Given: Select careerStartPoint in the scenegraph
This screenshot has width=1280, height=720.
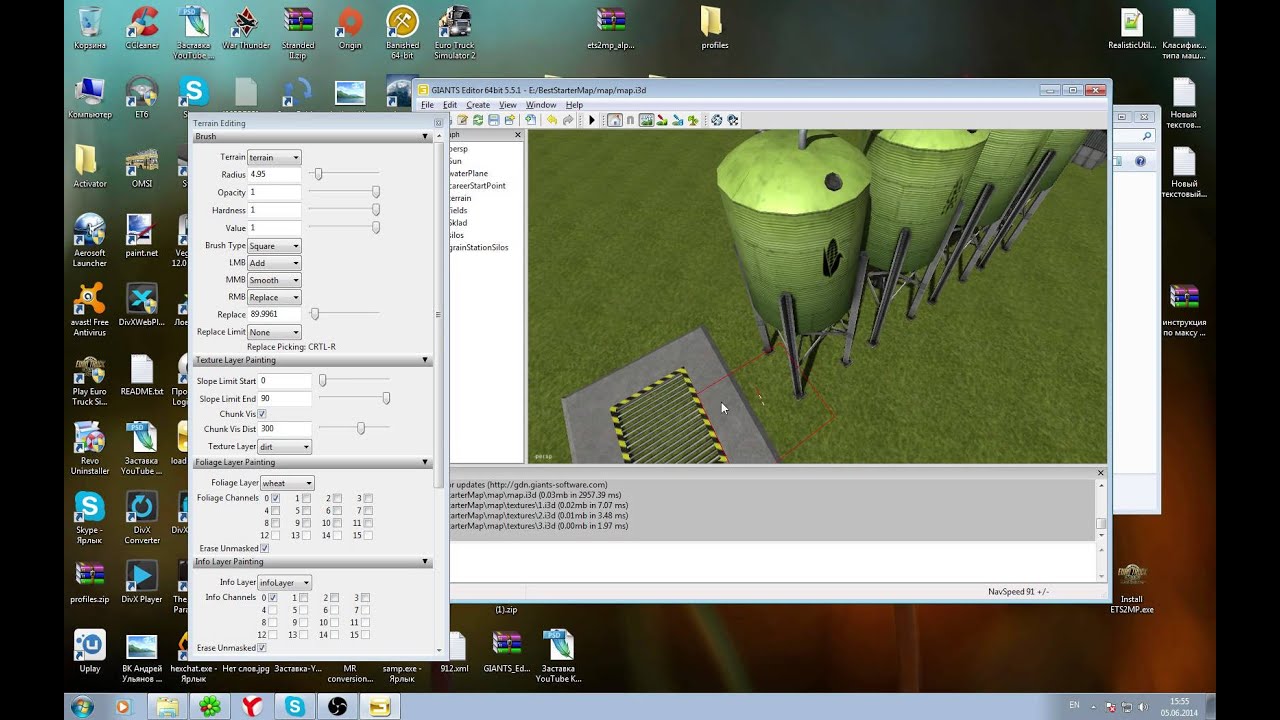Looking at the screenshot, I should [477, 186].
